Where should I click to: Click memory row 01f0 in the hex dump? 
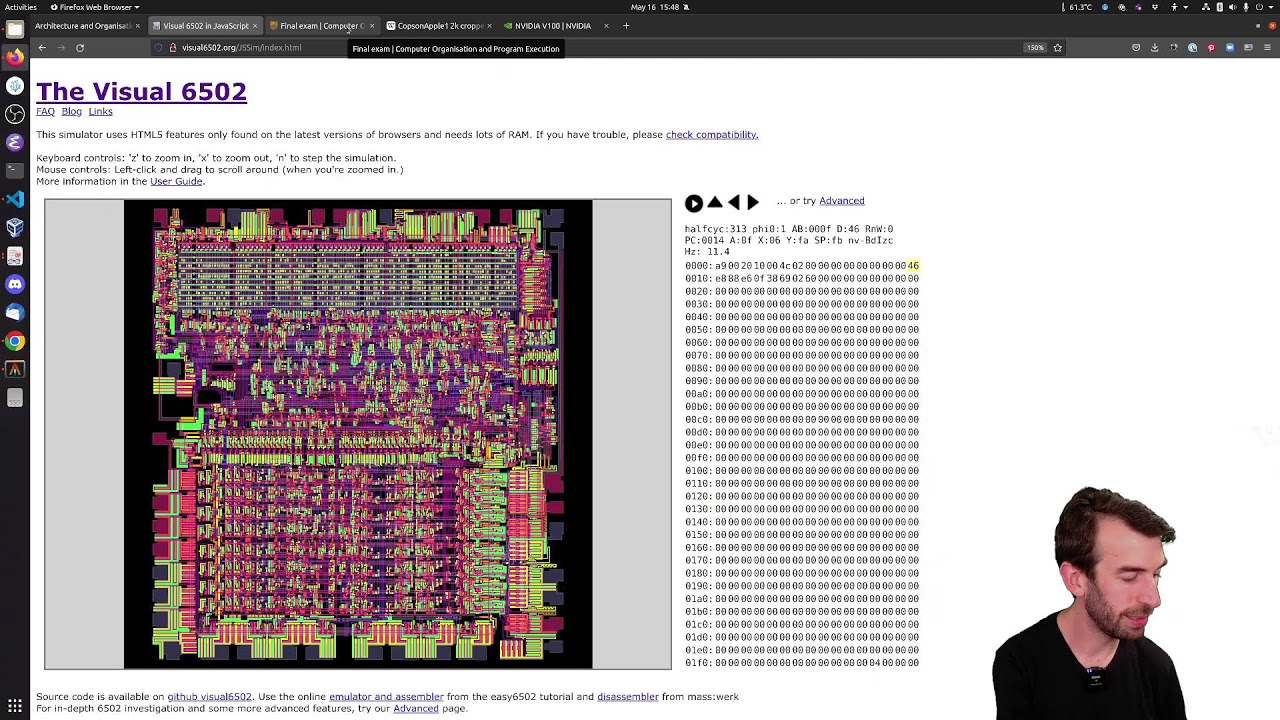click(802, 662)
